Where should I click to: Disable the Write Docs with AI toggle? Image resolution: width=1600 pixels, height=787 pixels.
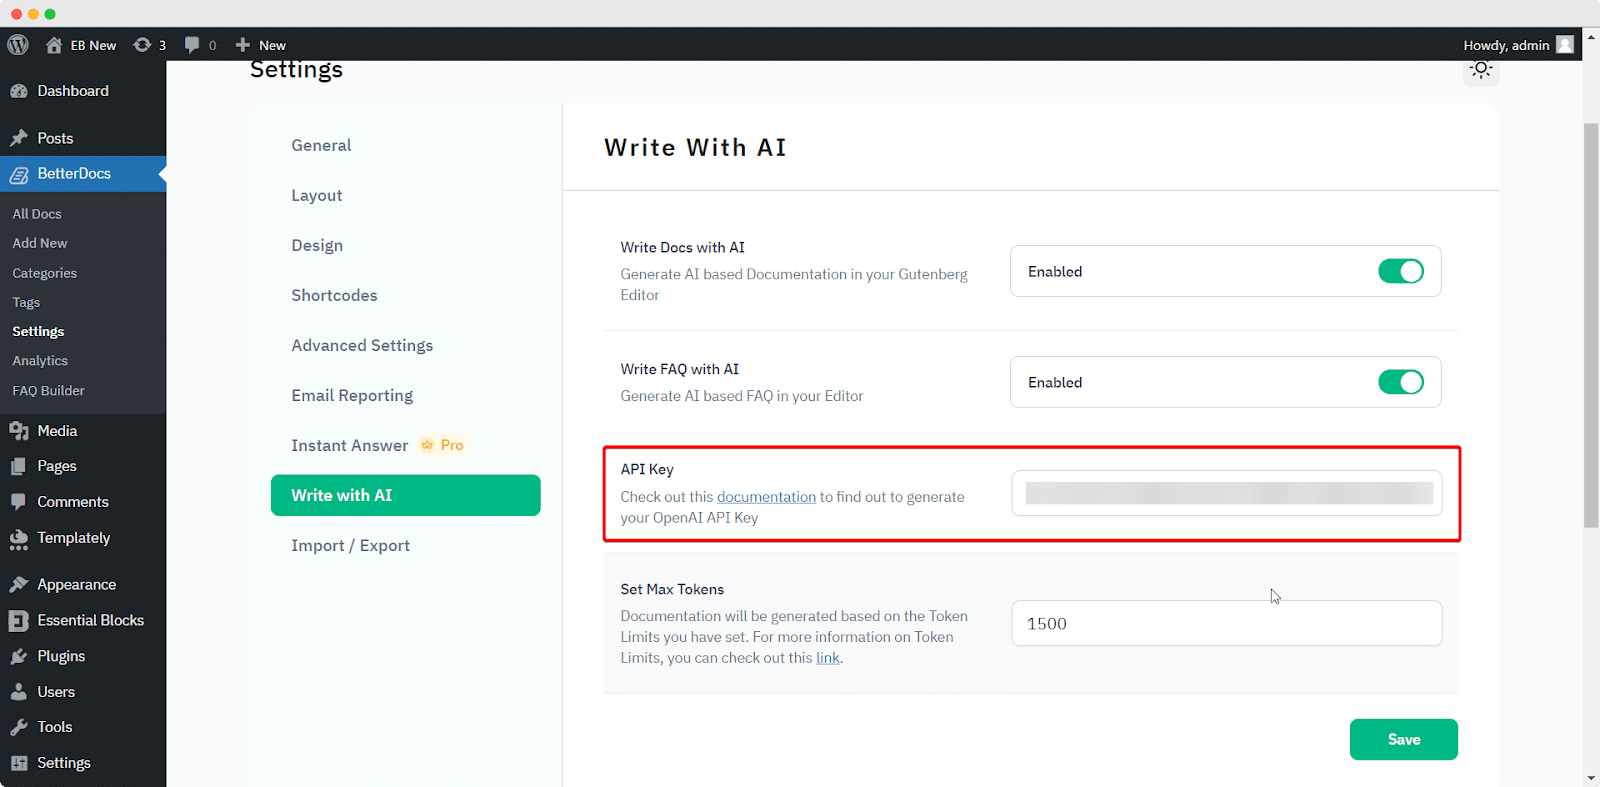1400,271
